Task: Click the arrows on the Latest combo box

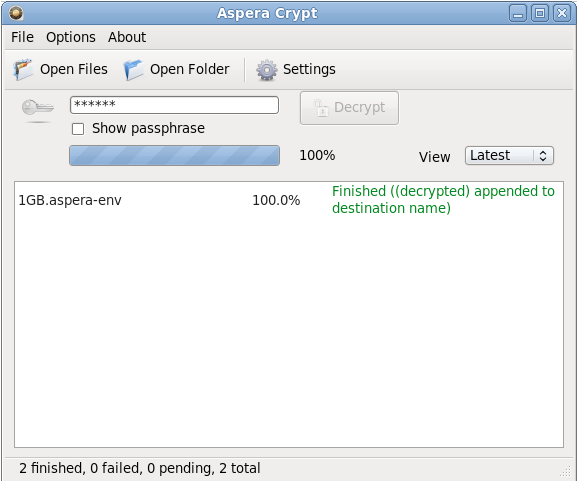Action: tap(543, 156)
